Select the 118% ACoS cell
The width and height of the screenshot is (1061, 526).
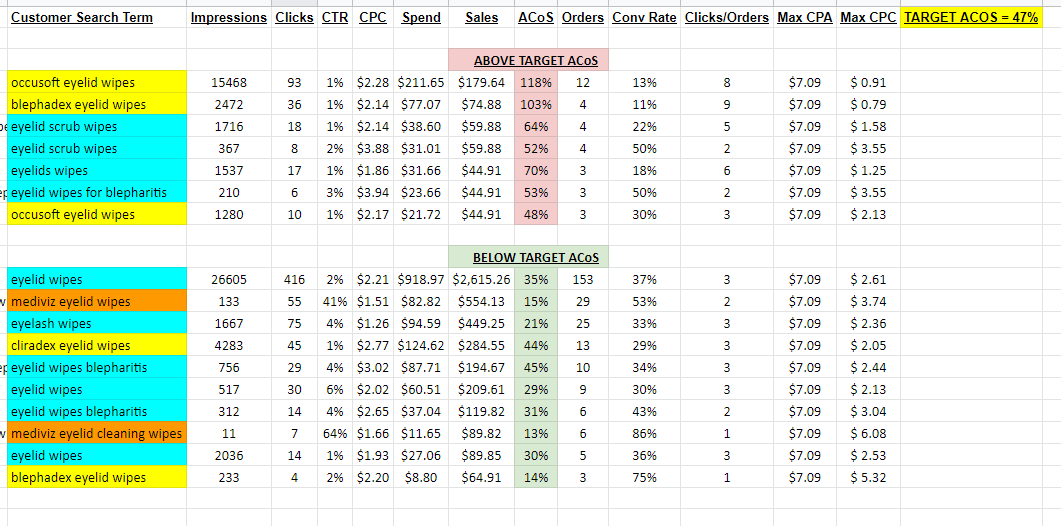[537, 83]
